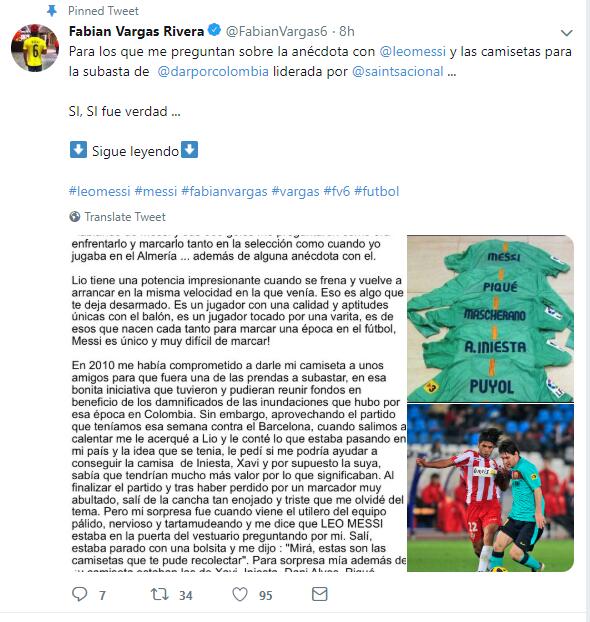590x622 pixels.
Task: Like the tweet with the heart icon
Action: 240,594
